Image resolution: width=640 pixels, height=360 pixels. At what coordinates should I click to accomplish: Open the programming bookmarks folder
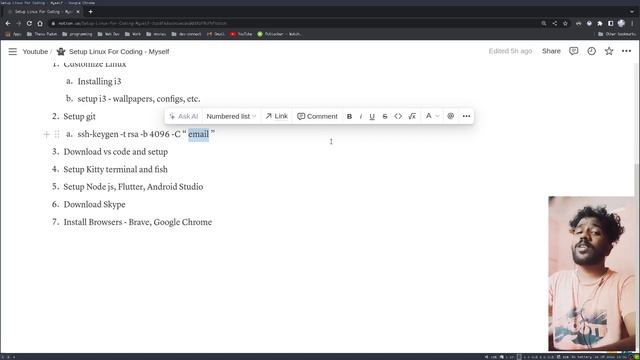(x=77, y=34)
